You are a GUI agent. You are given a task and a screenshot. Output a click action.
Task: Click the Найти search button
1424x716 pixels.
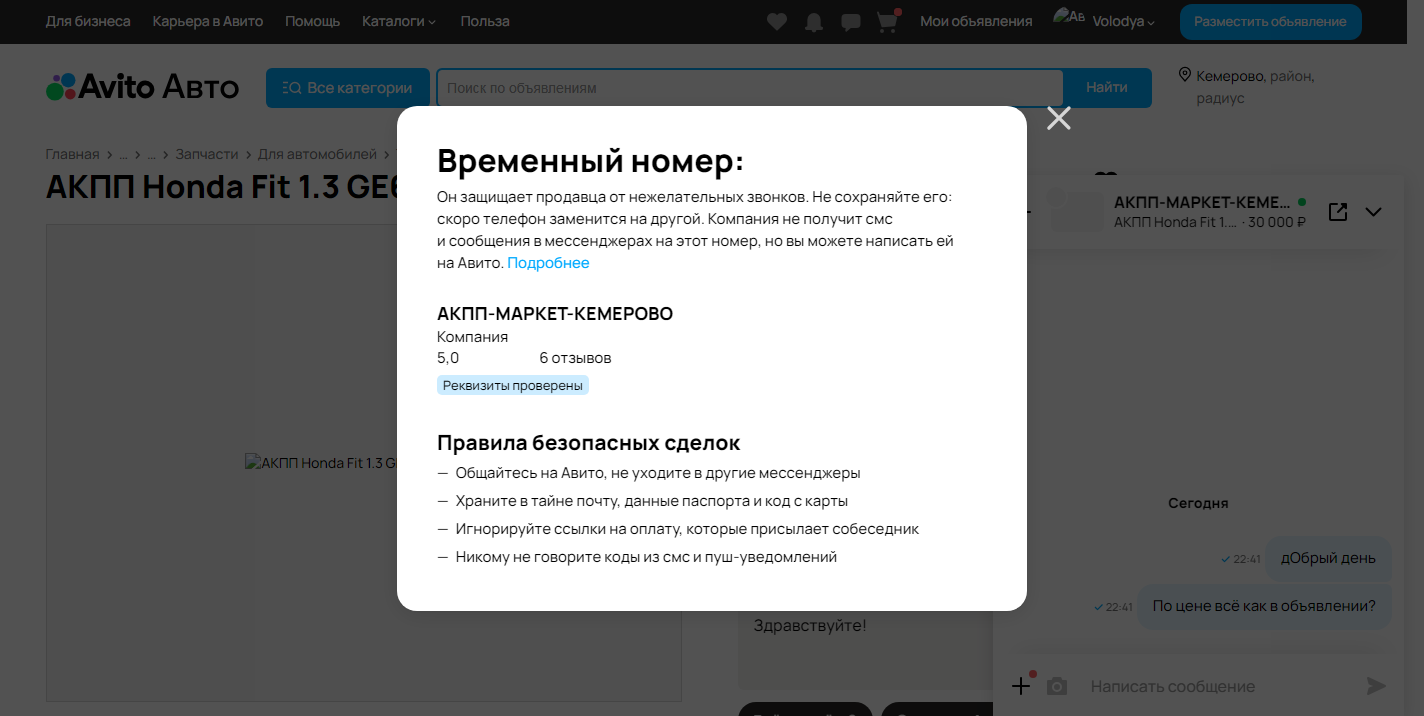click(x=1107, y=88)
